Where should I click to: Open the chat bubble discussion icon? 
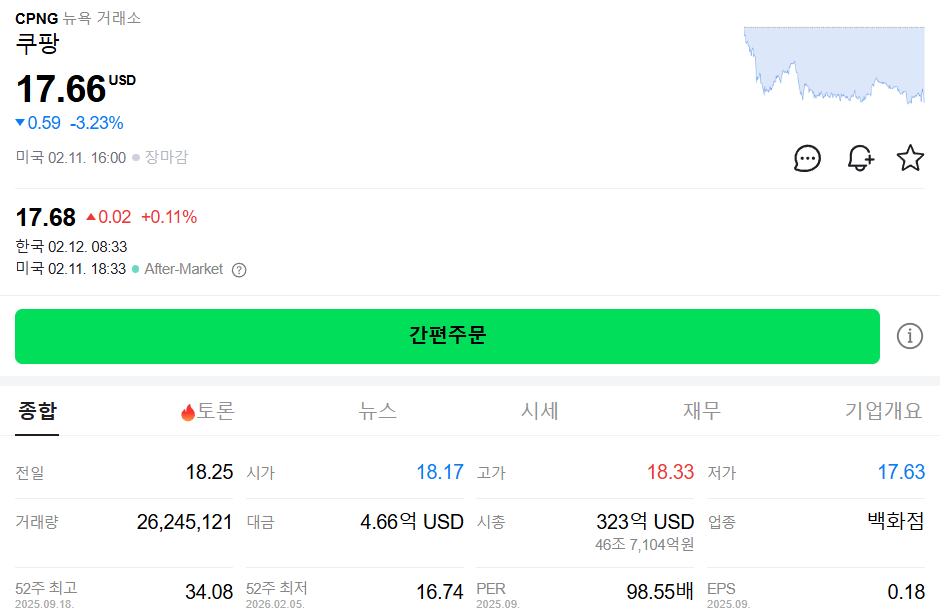[807, 158]
